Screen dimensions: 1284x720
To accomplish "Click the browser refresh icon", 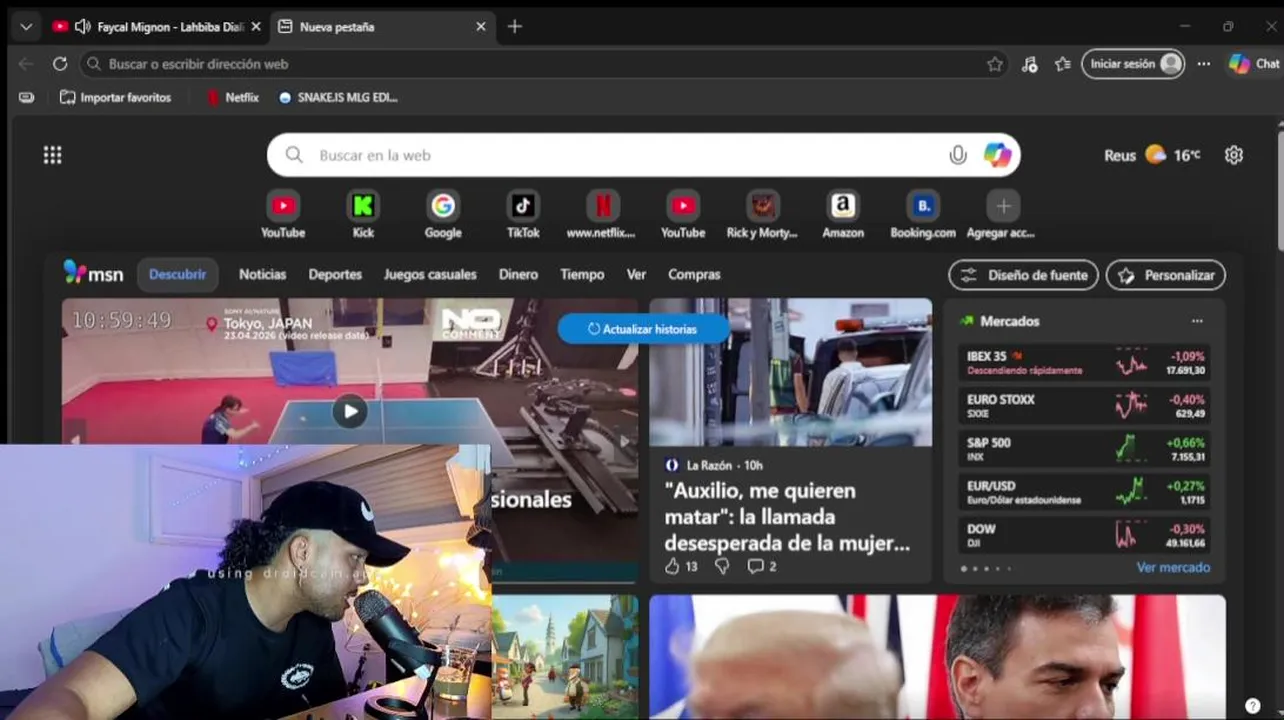I will (60, 64).
